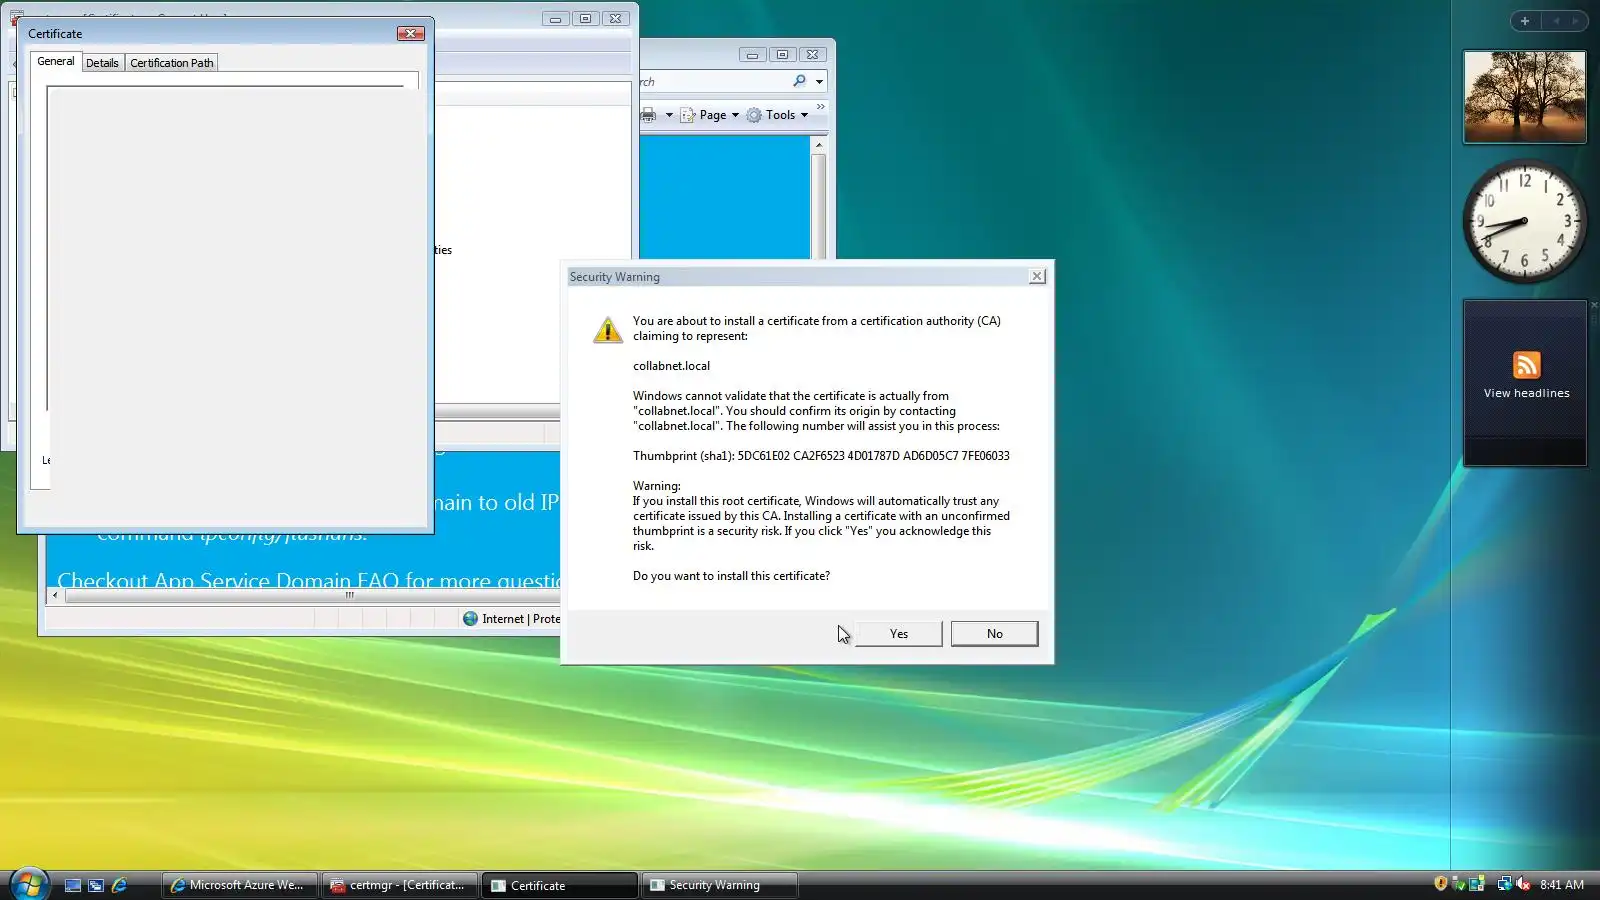Viewport: 1600px width, 900px height.
Task: Switch to the General tab in Certificate
Action: click(56, 61)
